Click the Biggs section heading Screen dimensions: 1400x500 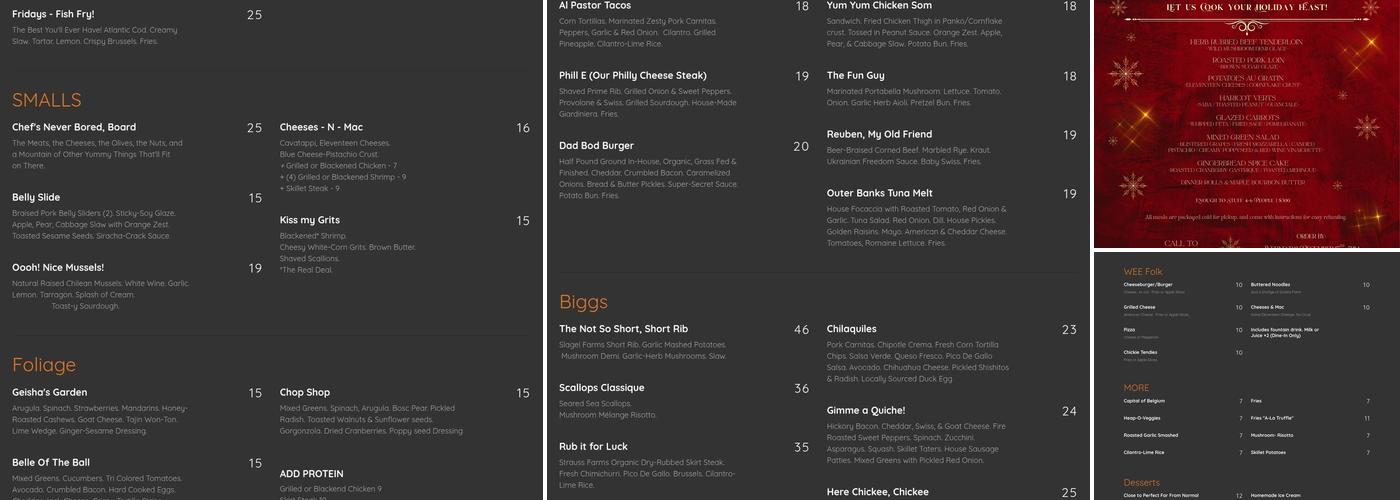click(583, 302)
